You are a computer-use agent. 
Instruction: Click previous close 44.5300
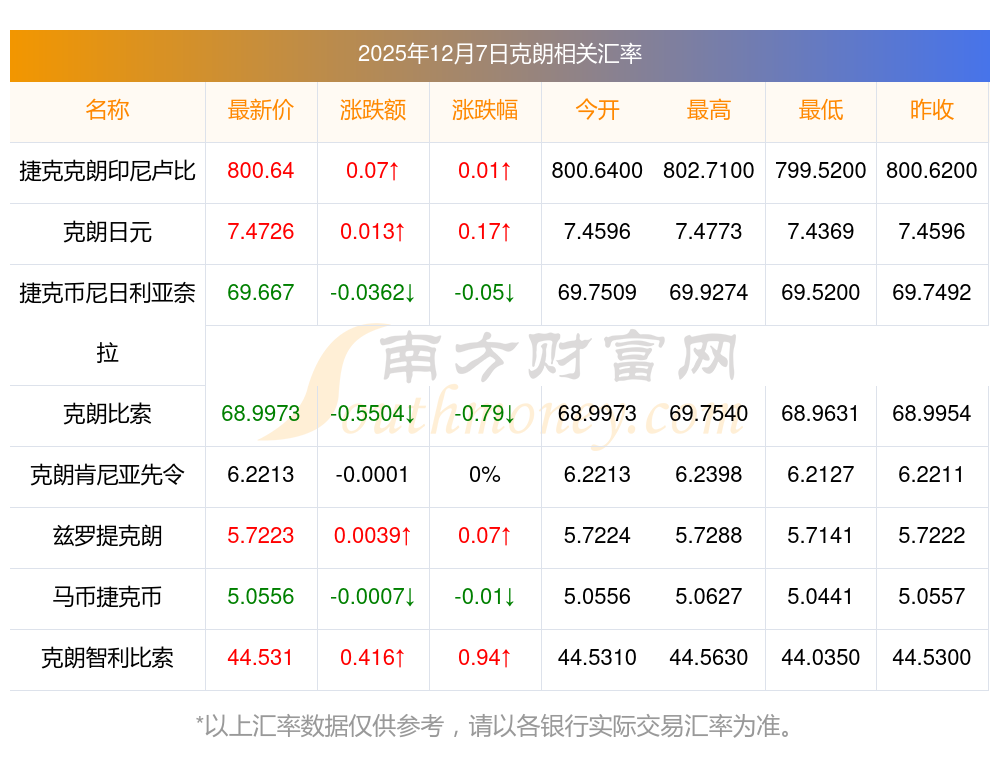(x=932, y=658)
